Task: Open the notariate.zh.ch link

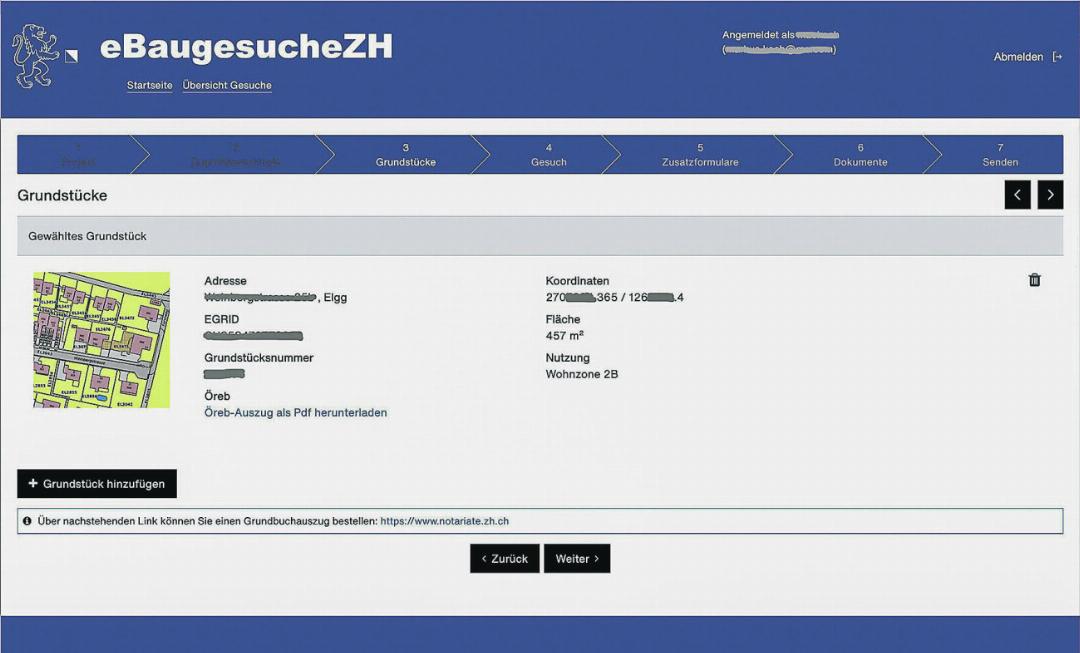Action: (444, 521)
